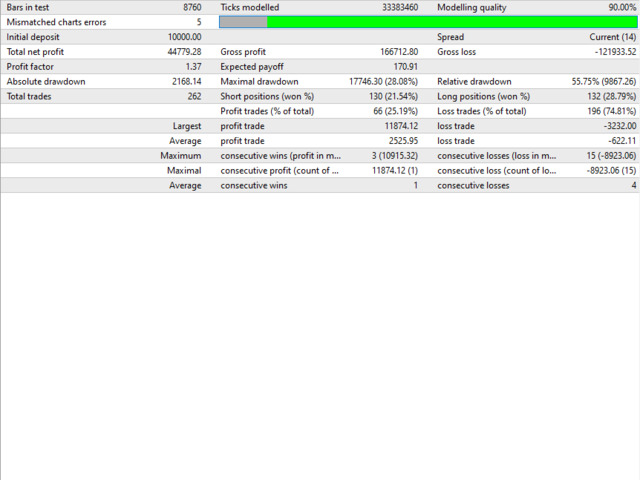This screenshot has width=640, height=480.
Task: Select the 'Modelling quality' label
Action: tap(472, 7)
